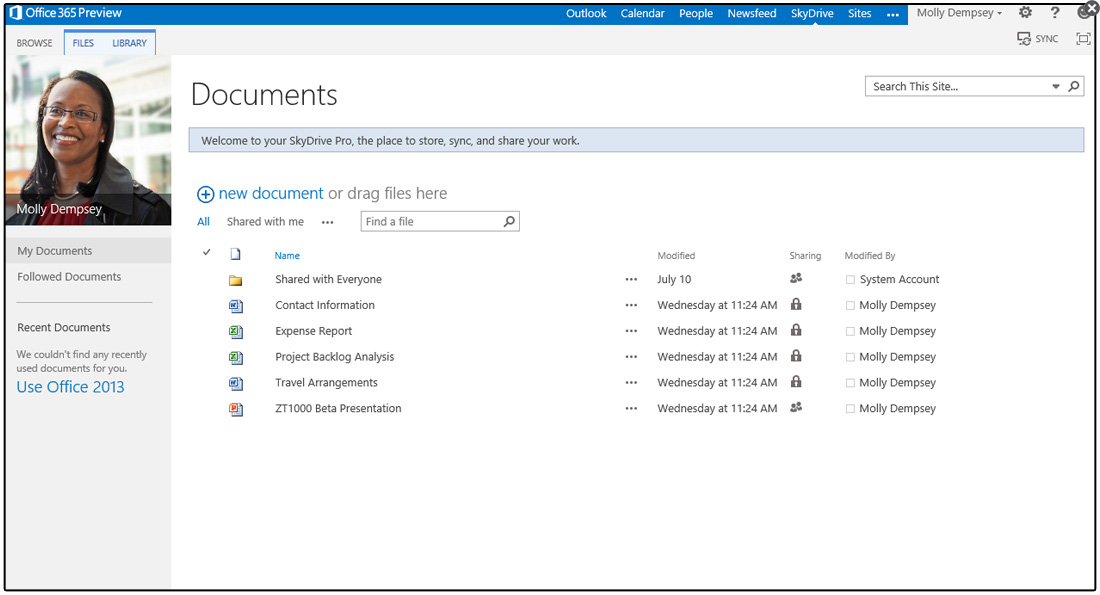Click lock icon for Project Backlog Analysis
This screenshot has height=595, width=1100.
click(x=796, y=356)
